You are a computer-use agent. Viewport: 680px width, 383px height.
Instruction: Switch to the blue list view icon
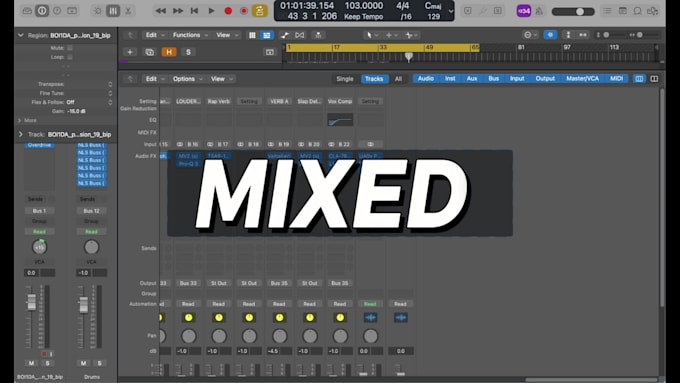click(x=267, y=35)
